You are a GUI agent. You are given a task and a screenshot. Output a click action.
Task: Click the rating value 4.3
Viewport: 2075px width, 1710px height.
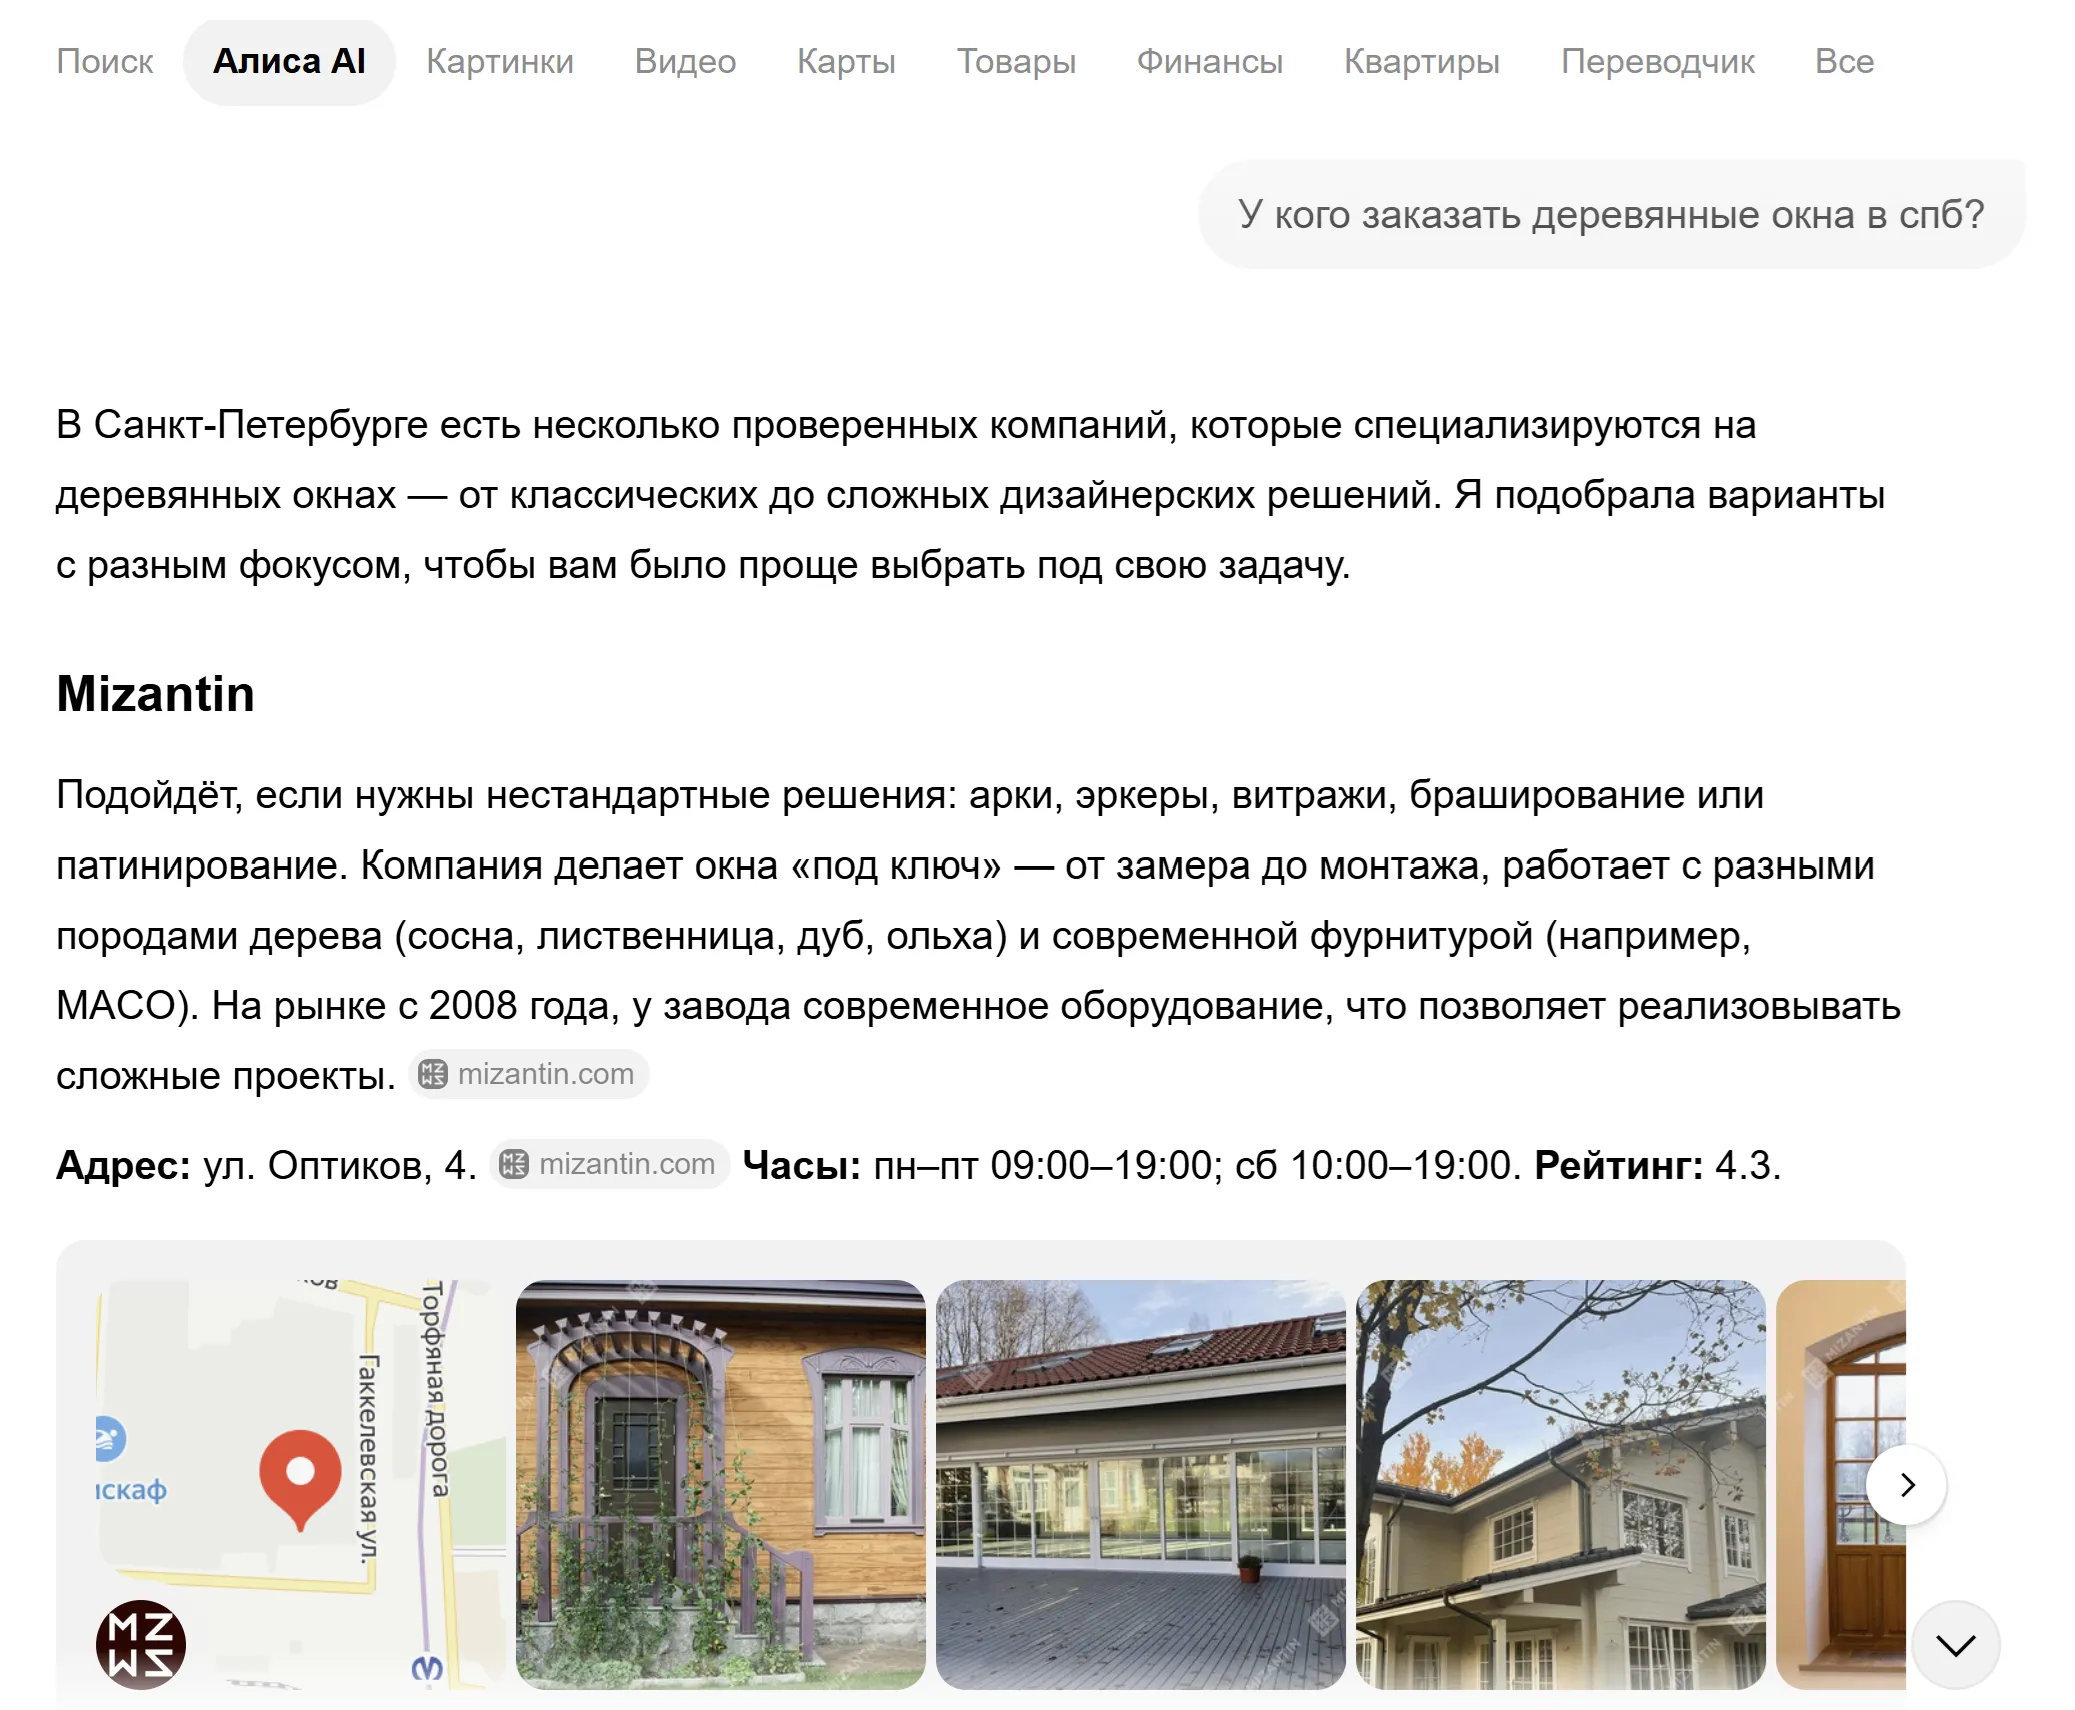1748,1165
